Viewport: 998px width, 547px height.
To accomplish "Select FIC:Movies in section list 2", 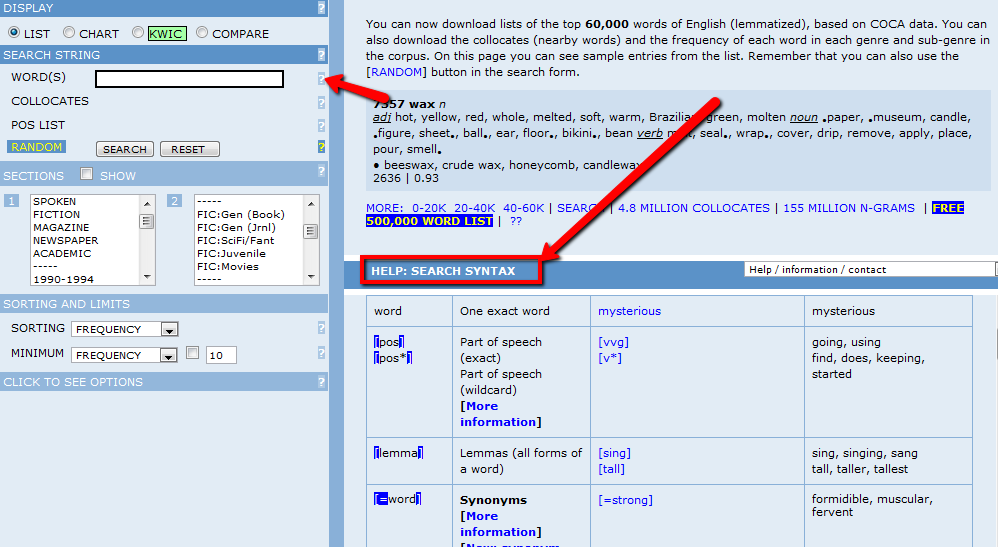I will coord(228,266).
